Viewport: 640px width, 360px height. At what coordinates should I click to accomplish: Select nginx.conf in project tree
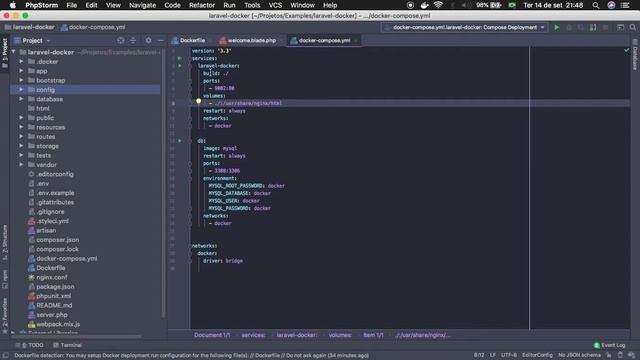pyautogui.click(x=51, y=277)
